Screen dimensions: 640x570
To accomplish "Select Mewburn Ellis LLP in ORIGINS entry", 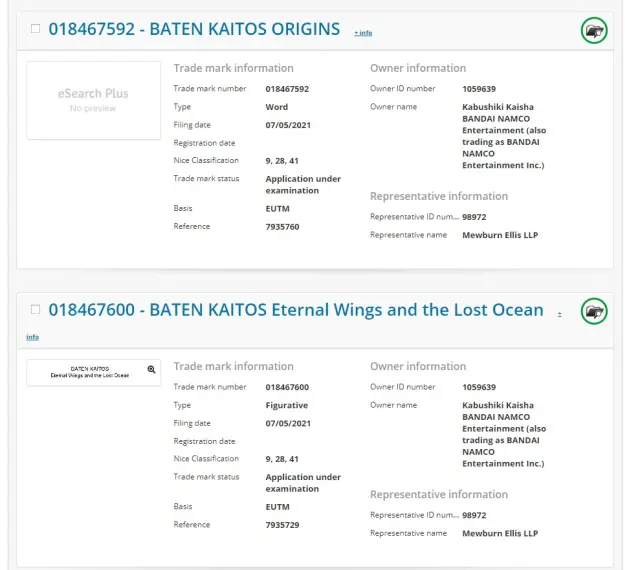I will point(500,235).
